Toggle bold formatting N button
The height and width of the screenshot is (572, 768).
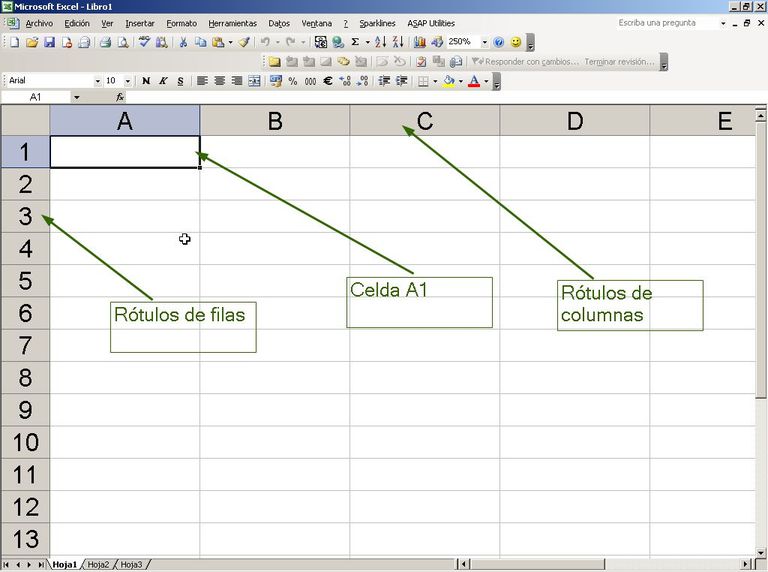click(146, 81)
